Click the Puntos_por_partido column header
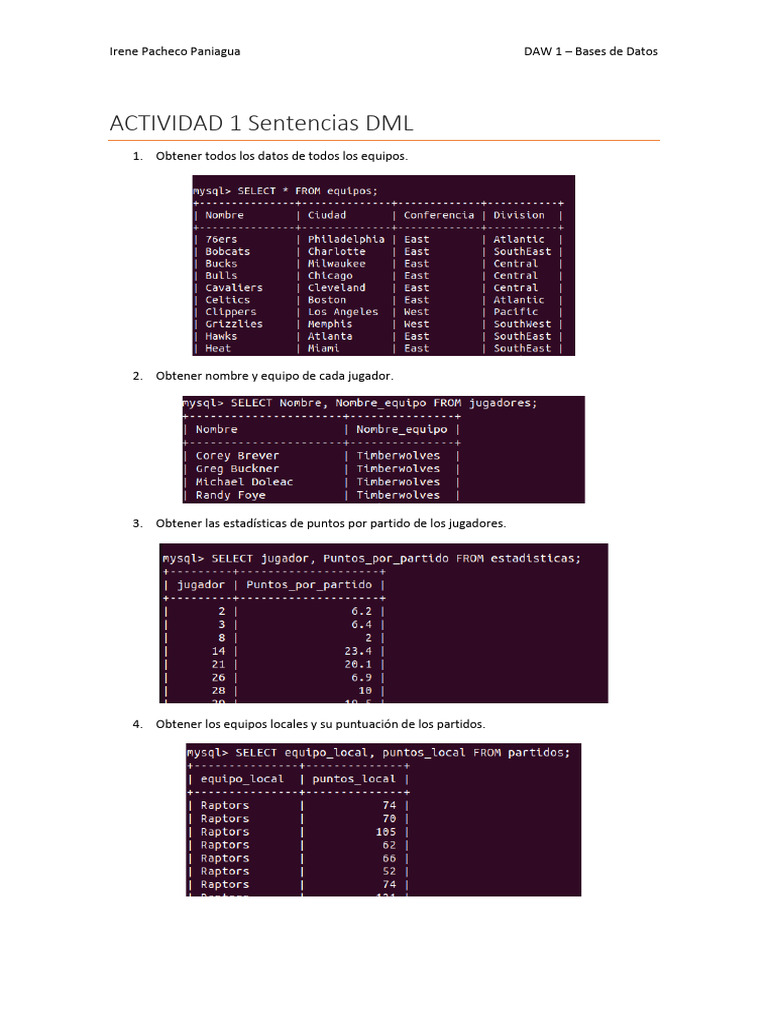The width and height of the screenshot is (768, 1024). tap(309, 585)
